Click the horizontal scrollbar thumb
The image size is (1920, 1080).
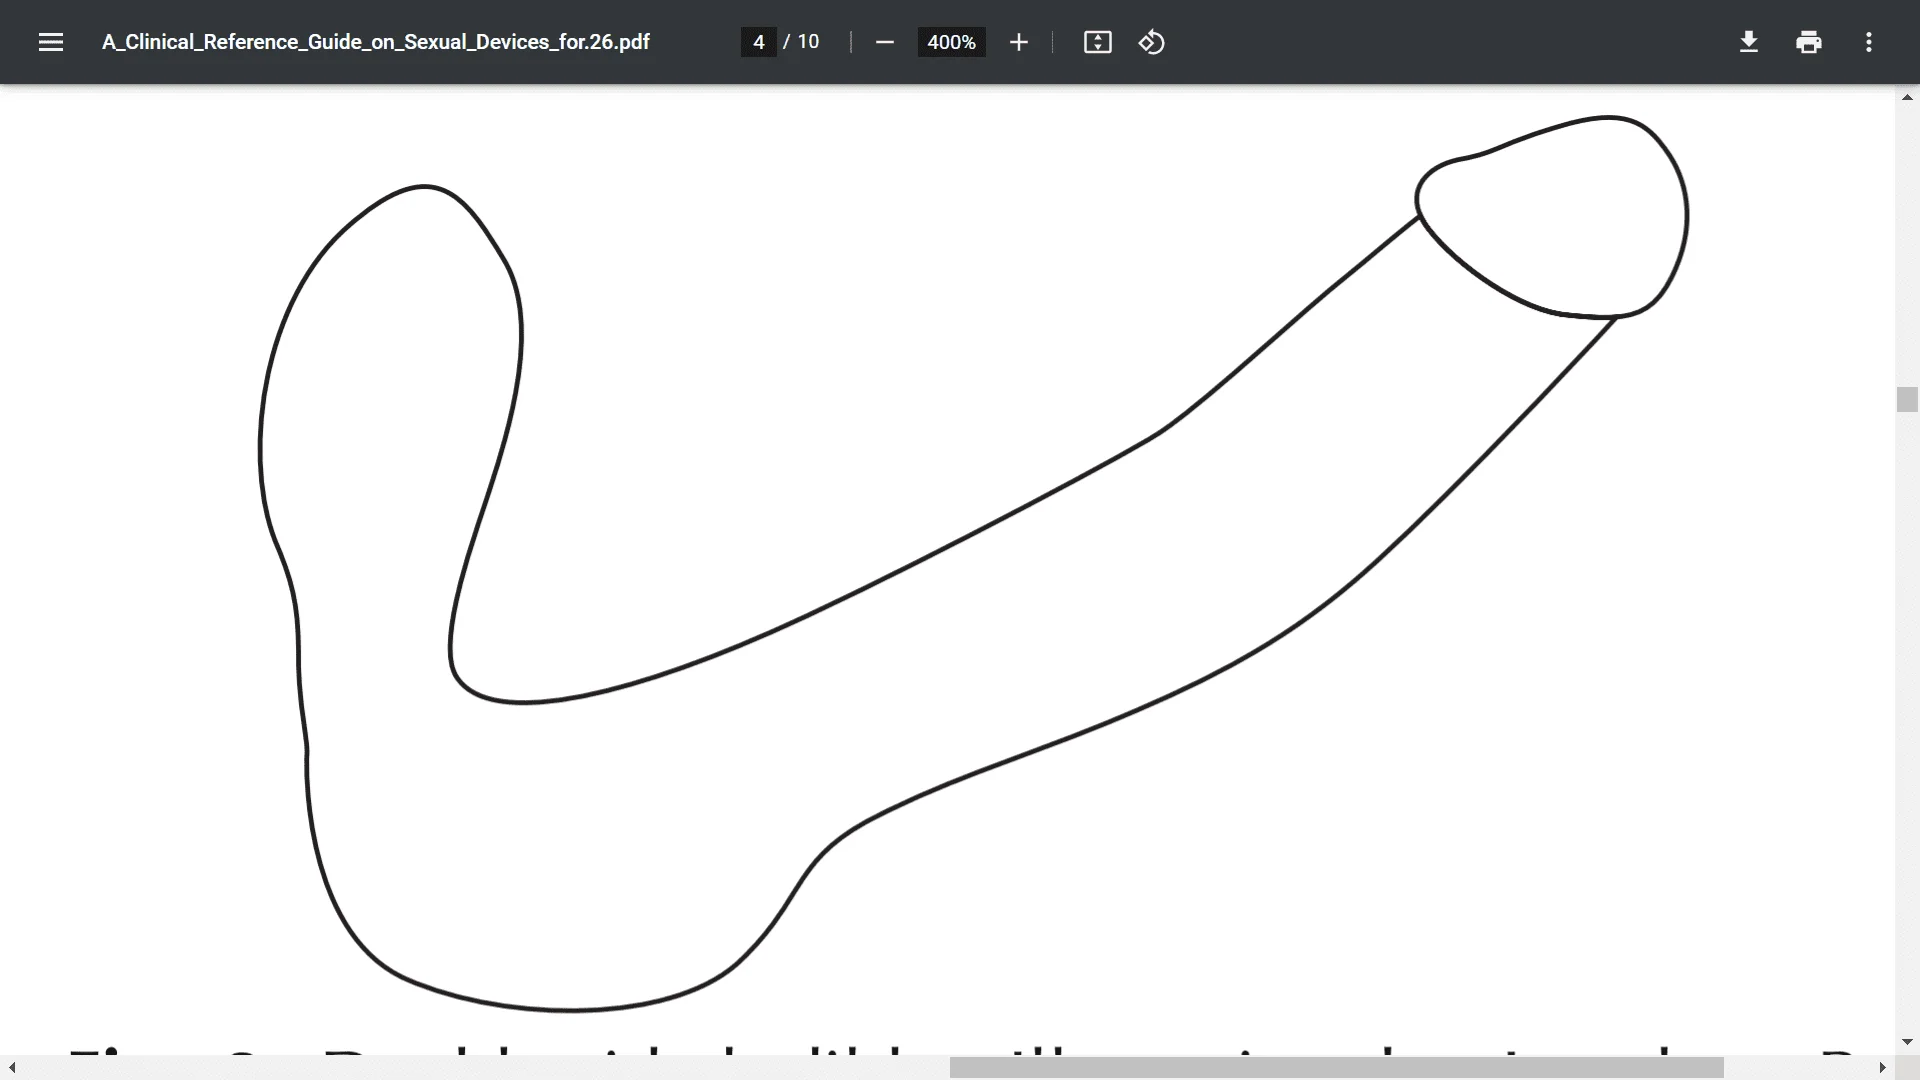[x=1336, y=1068]
